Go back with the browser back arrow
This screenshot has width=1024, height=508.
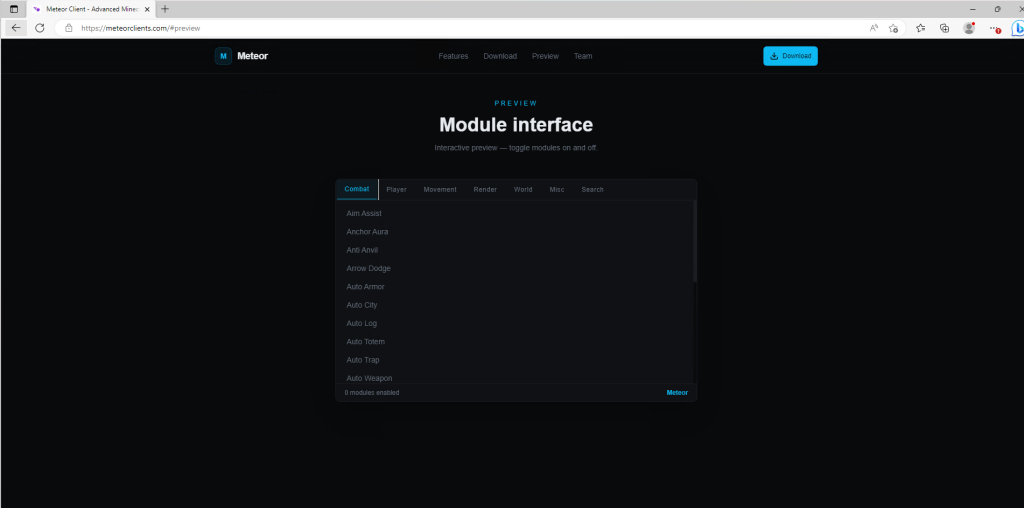(x=16, y=28)
